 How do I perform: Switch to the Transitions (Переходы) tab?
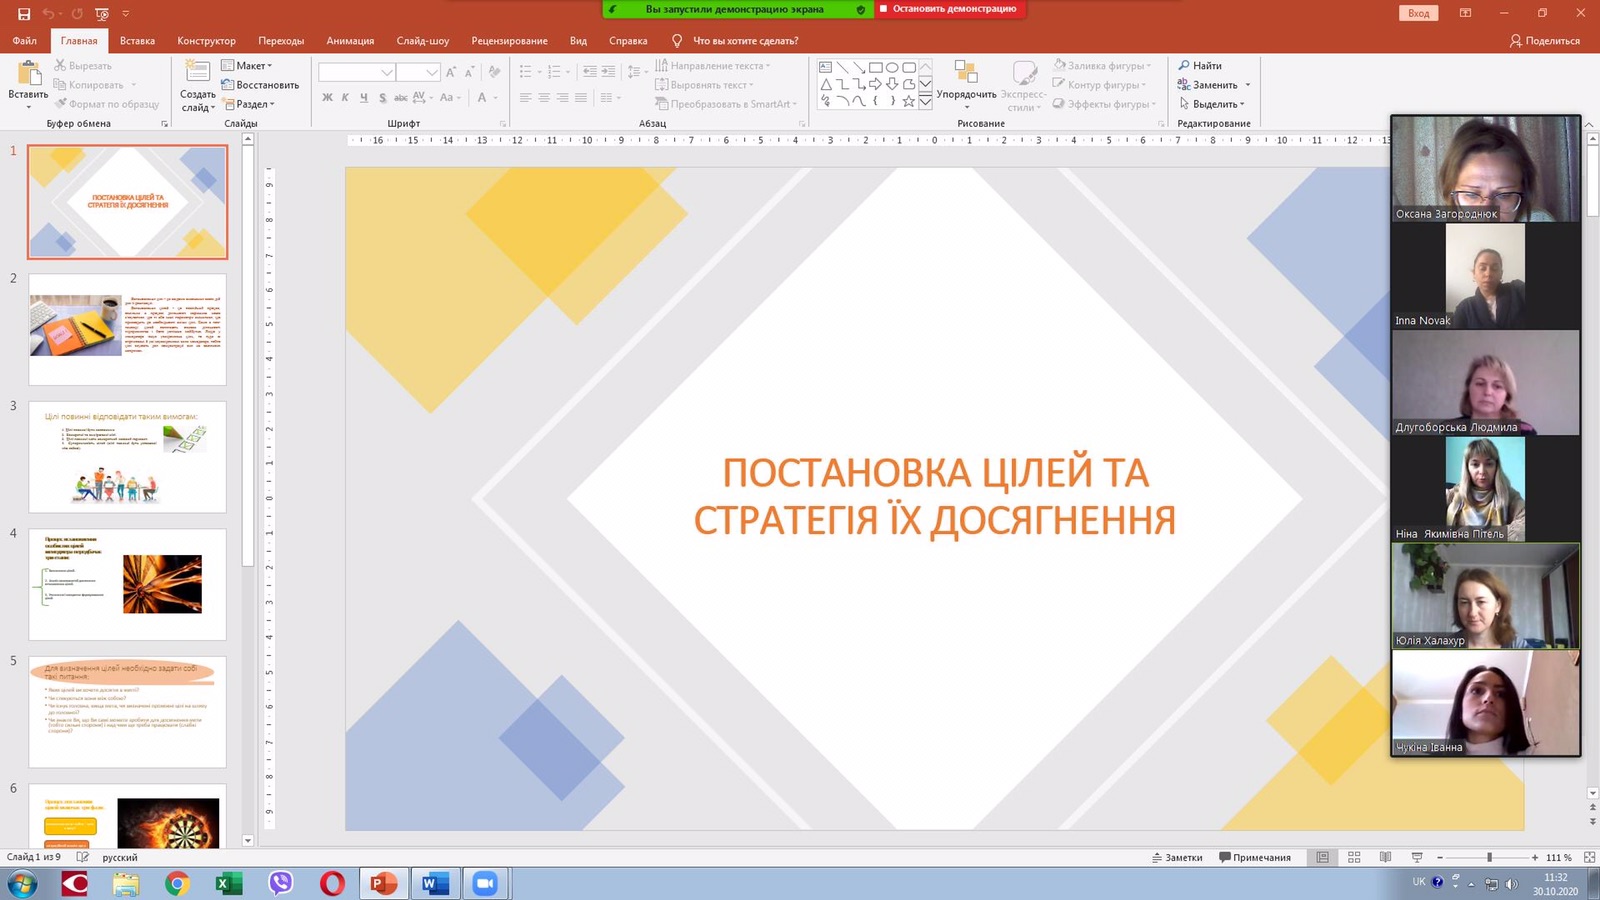click(x=281, y=41)
